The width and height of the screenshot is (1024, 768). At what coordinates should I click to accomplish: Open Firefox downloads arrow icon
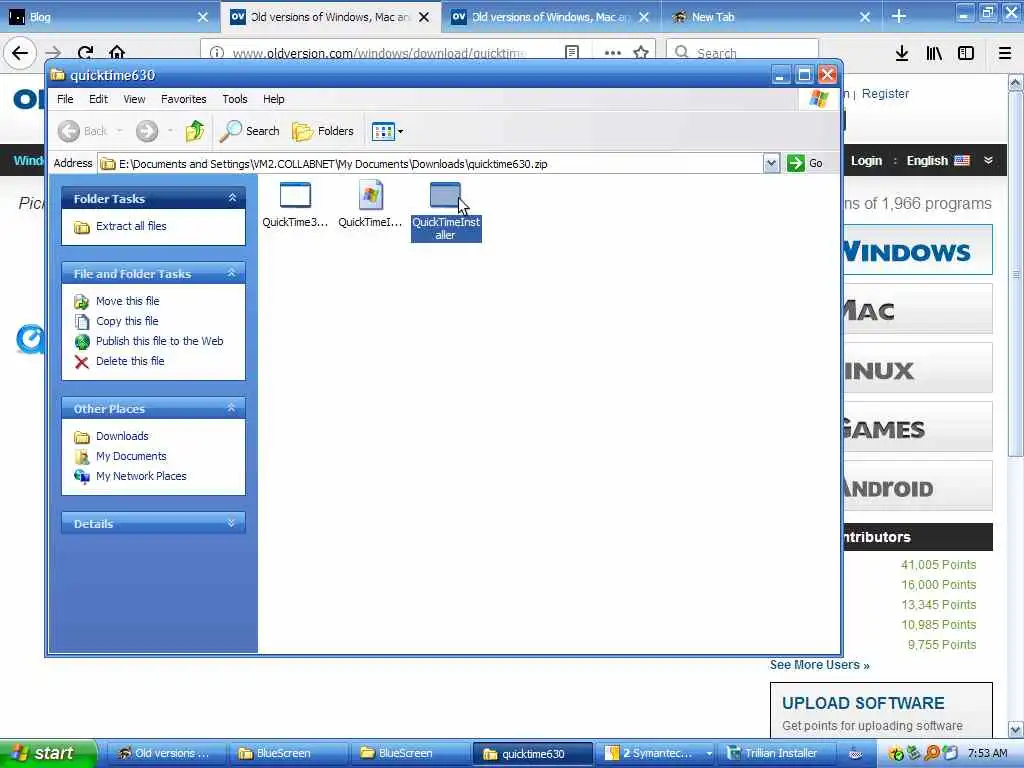pos(902,53)
